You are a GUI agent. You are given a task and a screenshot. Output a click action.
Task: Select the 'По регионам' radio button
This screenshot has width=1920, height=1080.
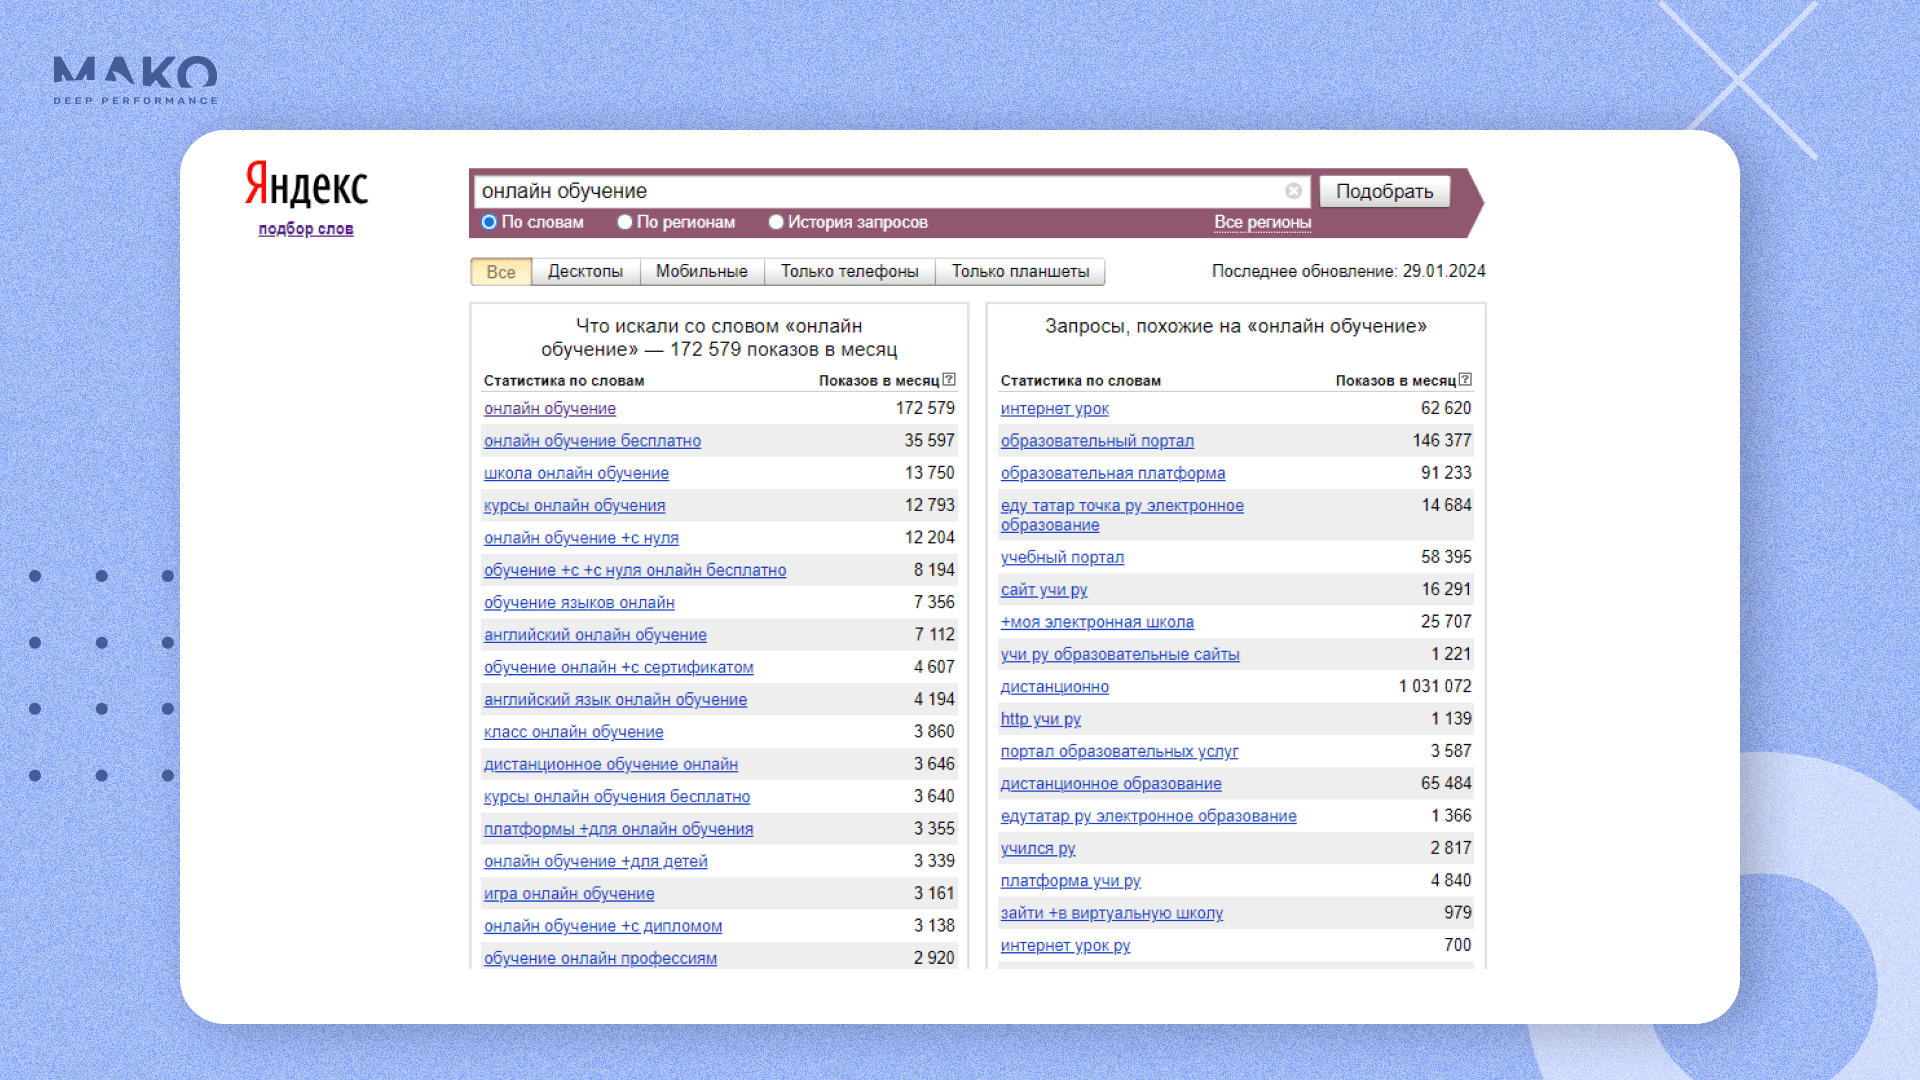[625, 222]
